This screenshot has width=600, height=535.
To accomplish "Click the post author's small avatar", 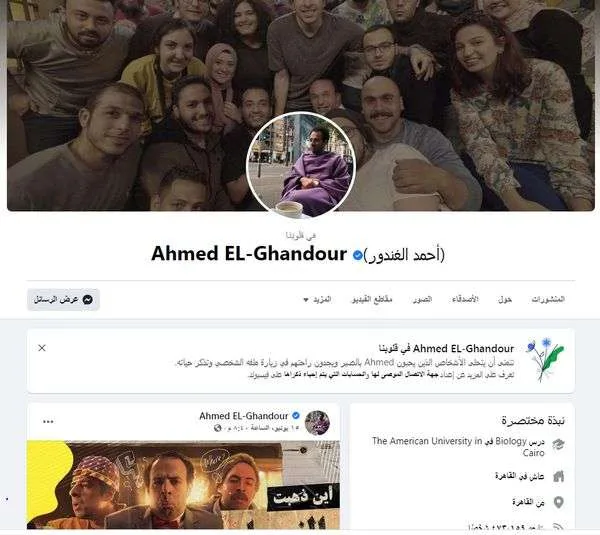I will [x=317, y=422].
